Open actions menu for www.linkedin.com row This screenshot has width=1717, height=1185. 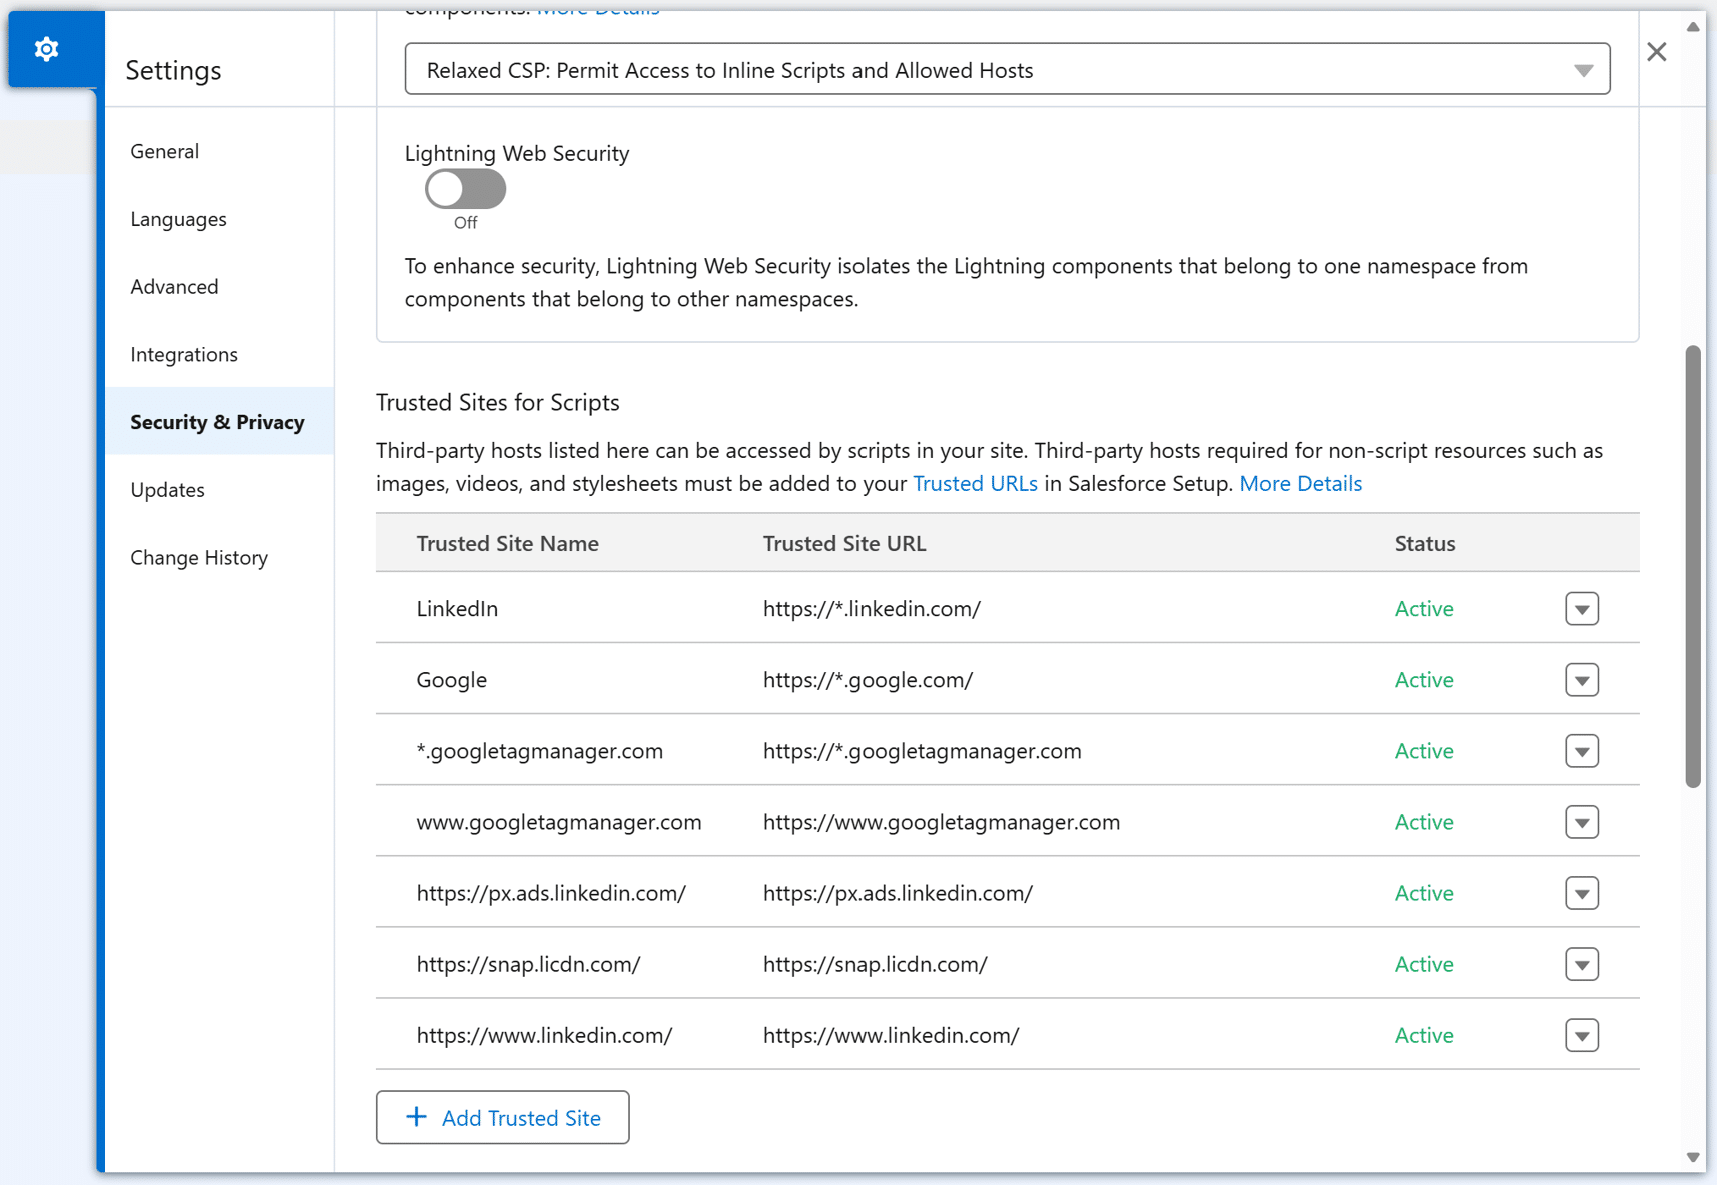point(1581,1035)
